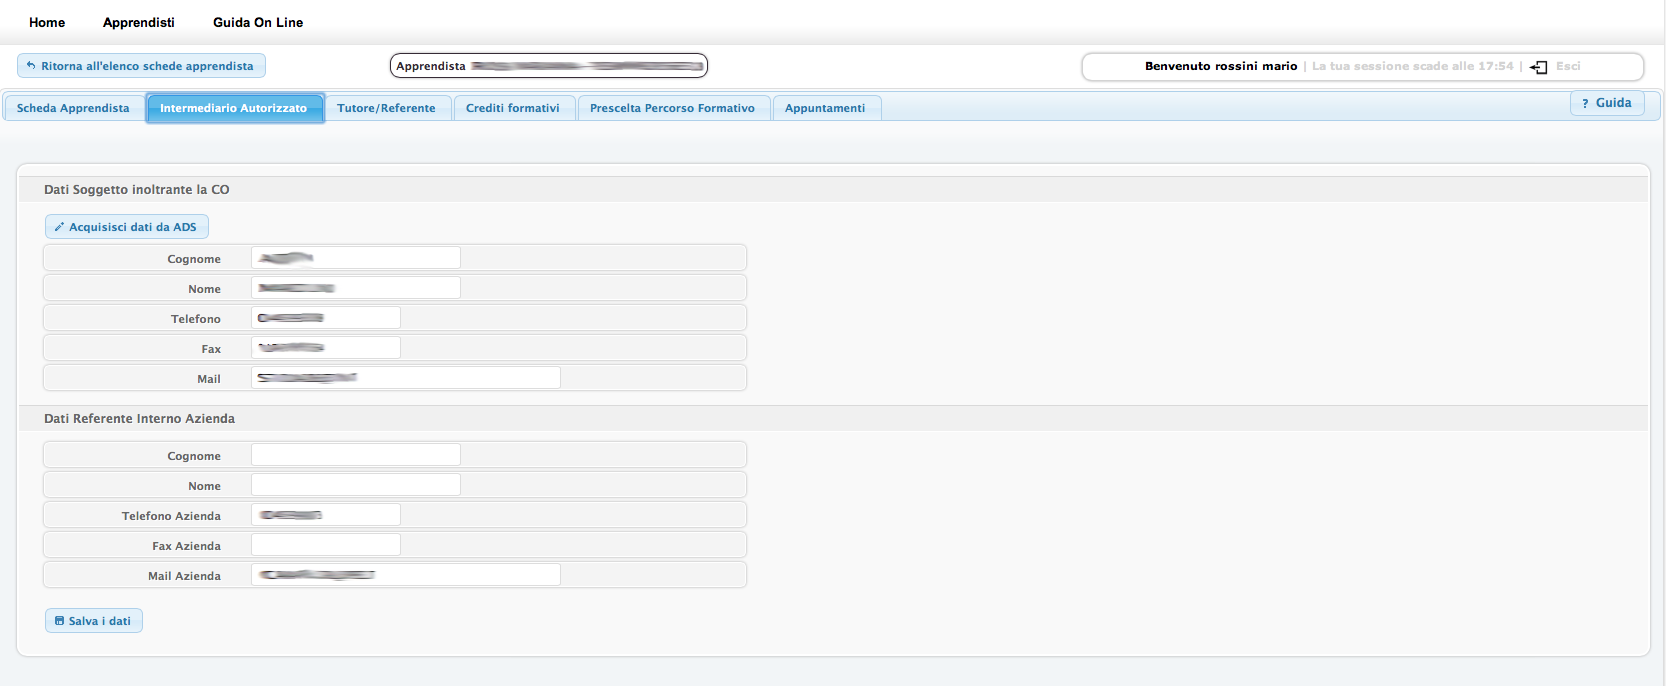Open the Tutore/Referente tab
1666x686 pixels.
click(x=386, y=108)
